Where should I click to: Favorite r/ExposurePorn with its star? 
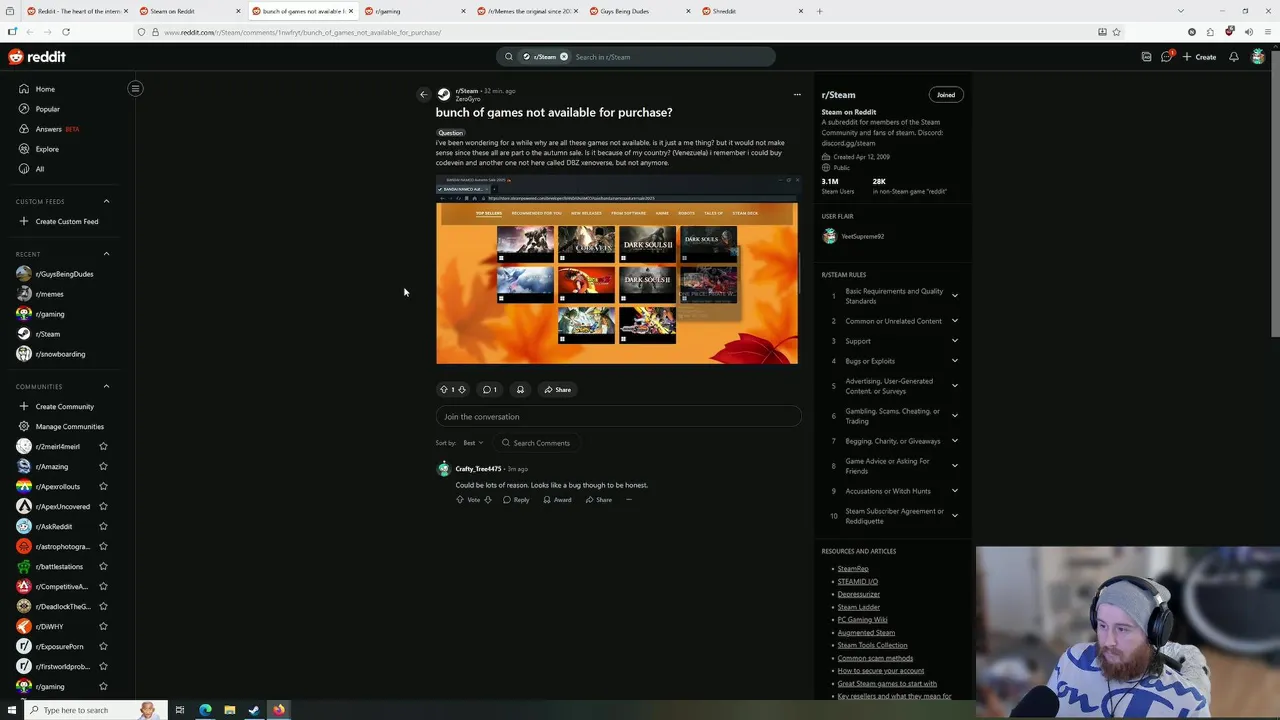pyautogui.click(x=103, y=646)
